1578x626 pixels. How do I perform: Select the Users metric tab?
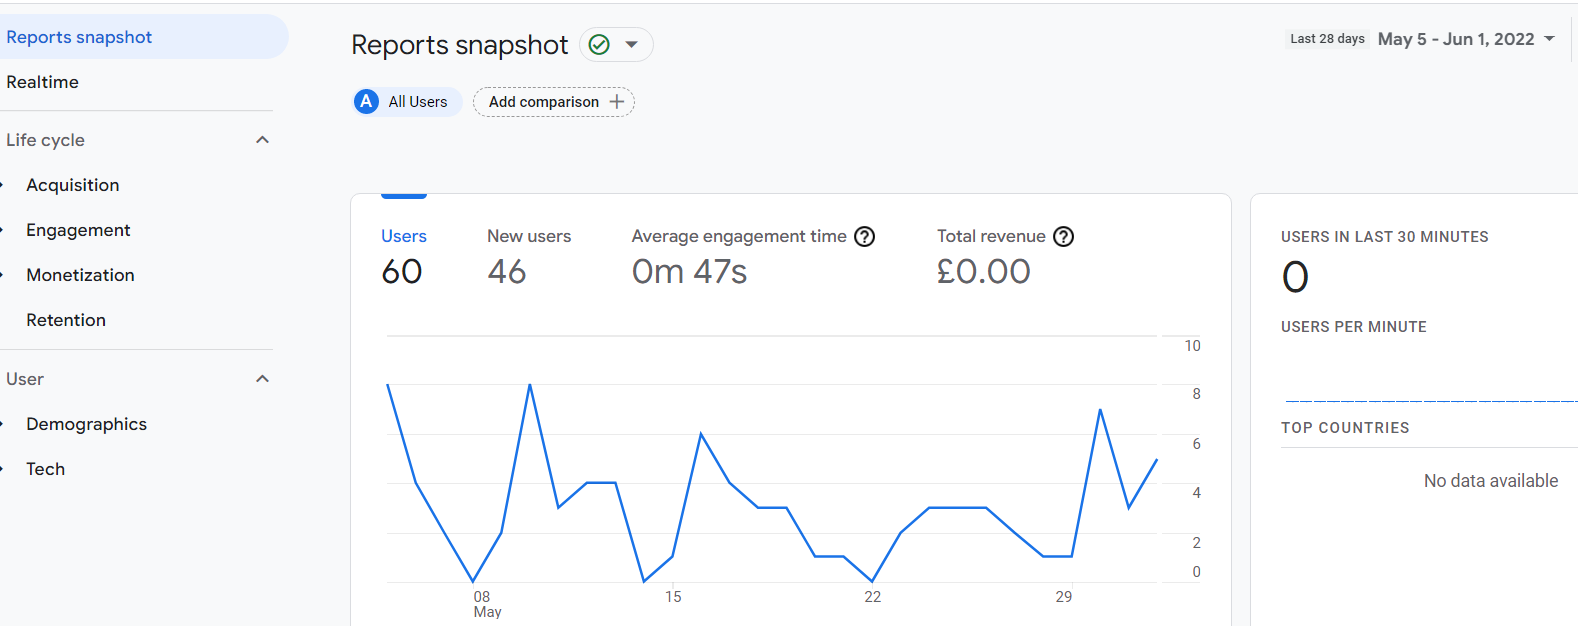pyautogui.click(x=404, y=236)
